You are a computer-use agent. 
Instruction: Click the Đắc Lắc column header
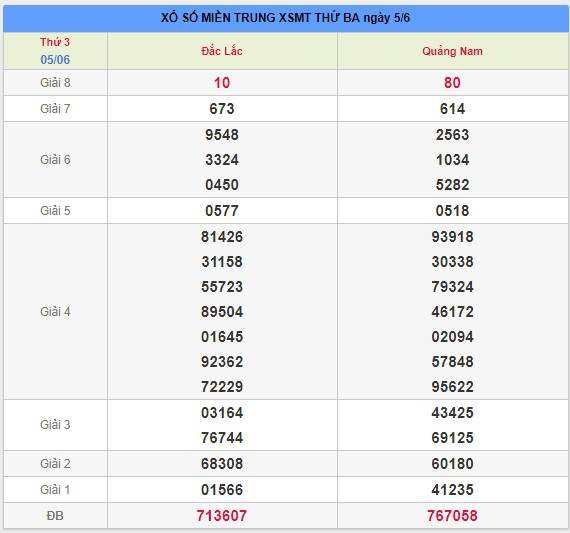[222, 51]
